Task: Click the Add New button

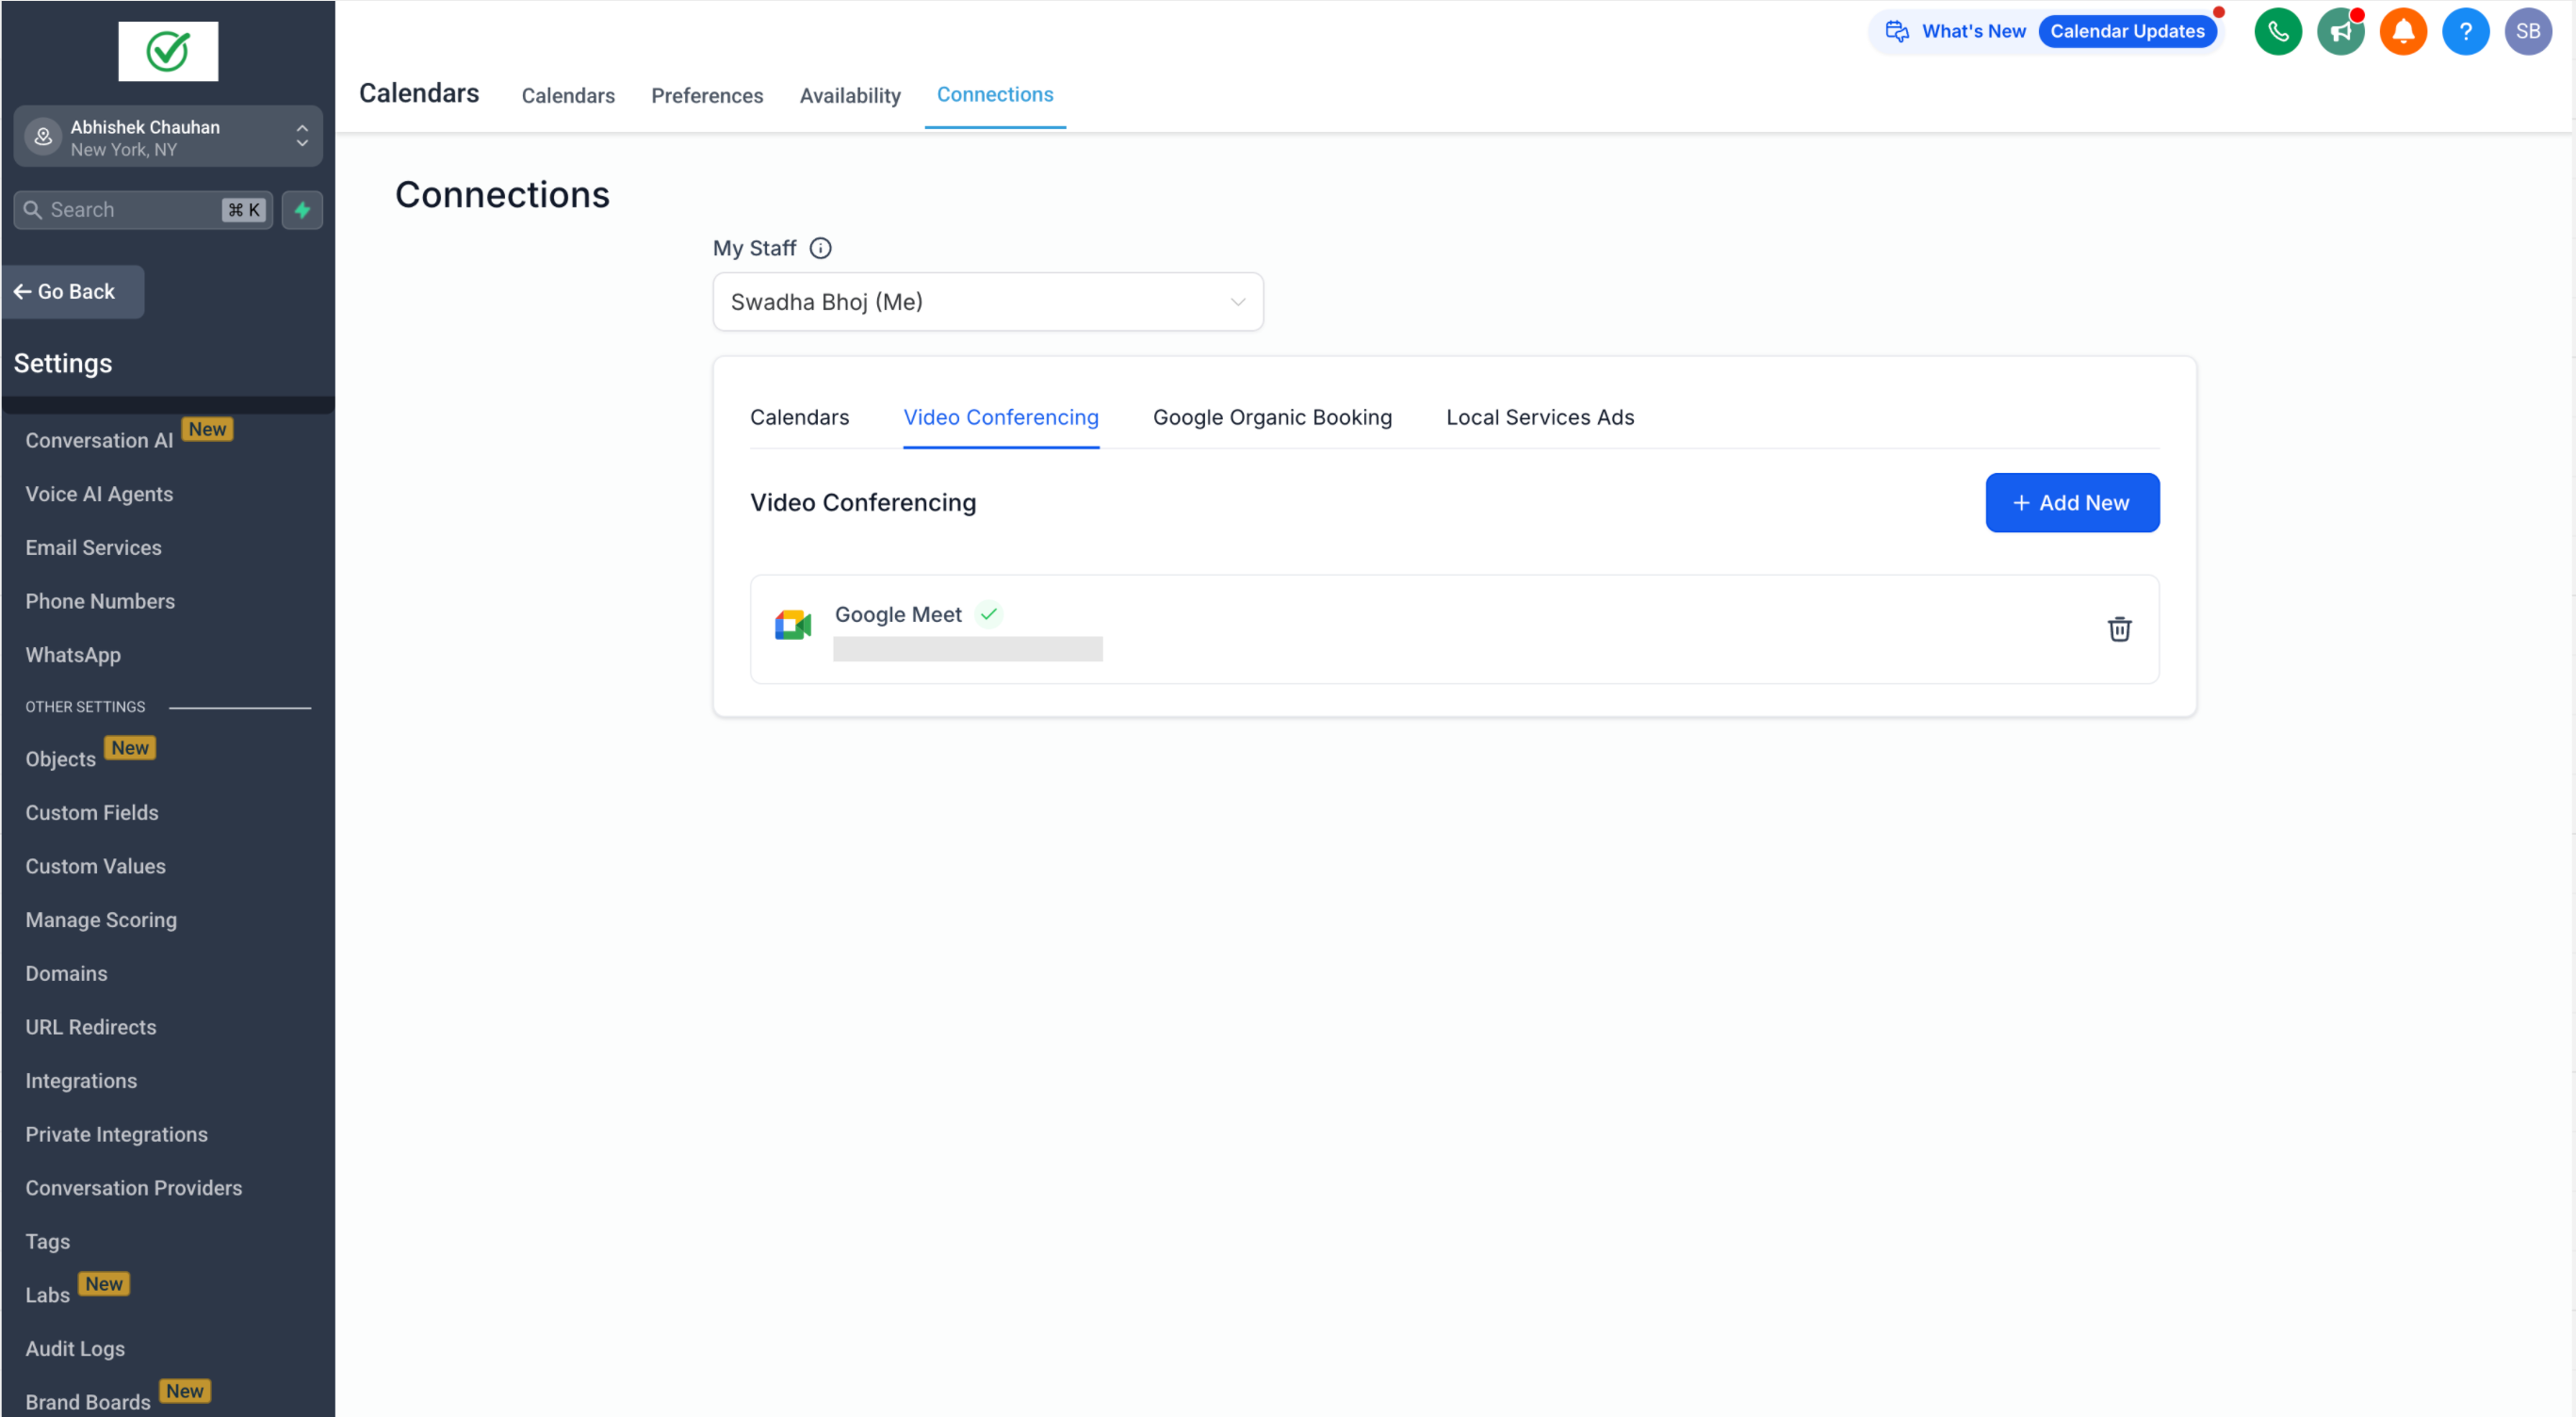Action: tap(2071, 503)
